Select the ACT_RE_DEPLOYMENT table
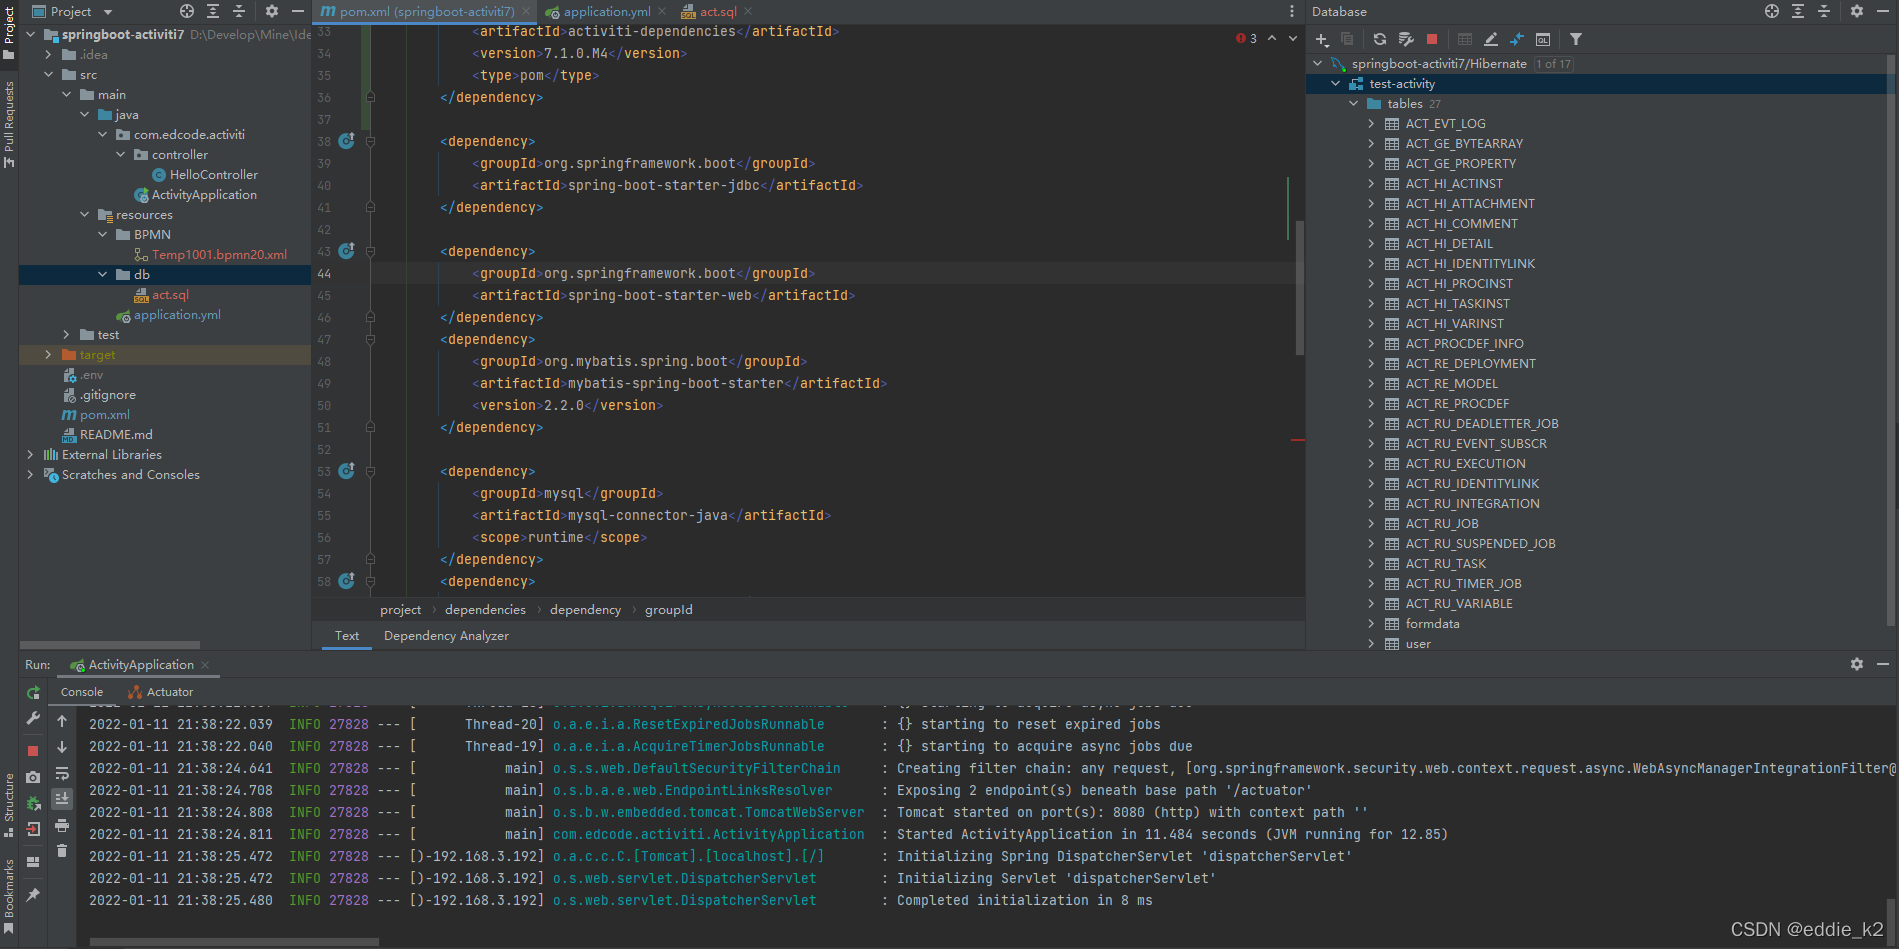The width and height of the screenshot is (1899, 949). [1470, 364]
